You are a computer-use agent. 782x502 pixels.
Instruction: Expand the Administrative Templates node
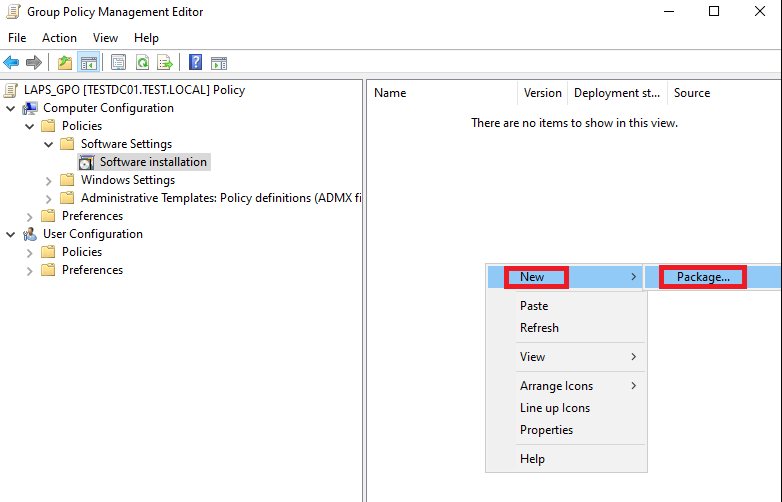click(x=49, y=198)
